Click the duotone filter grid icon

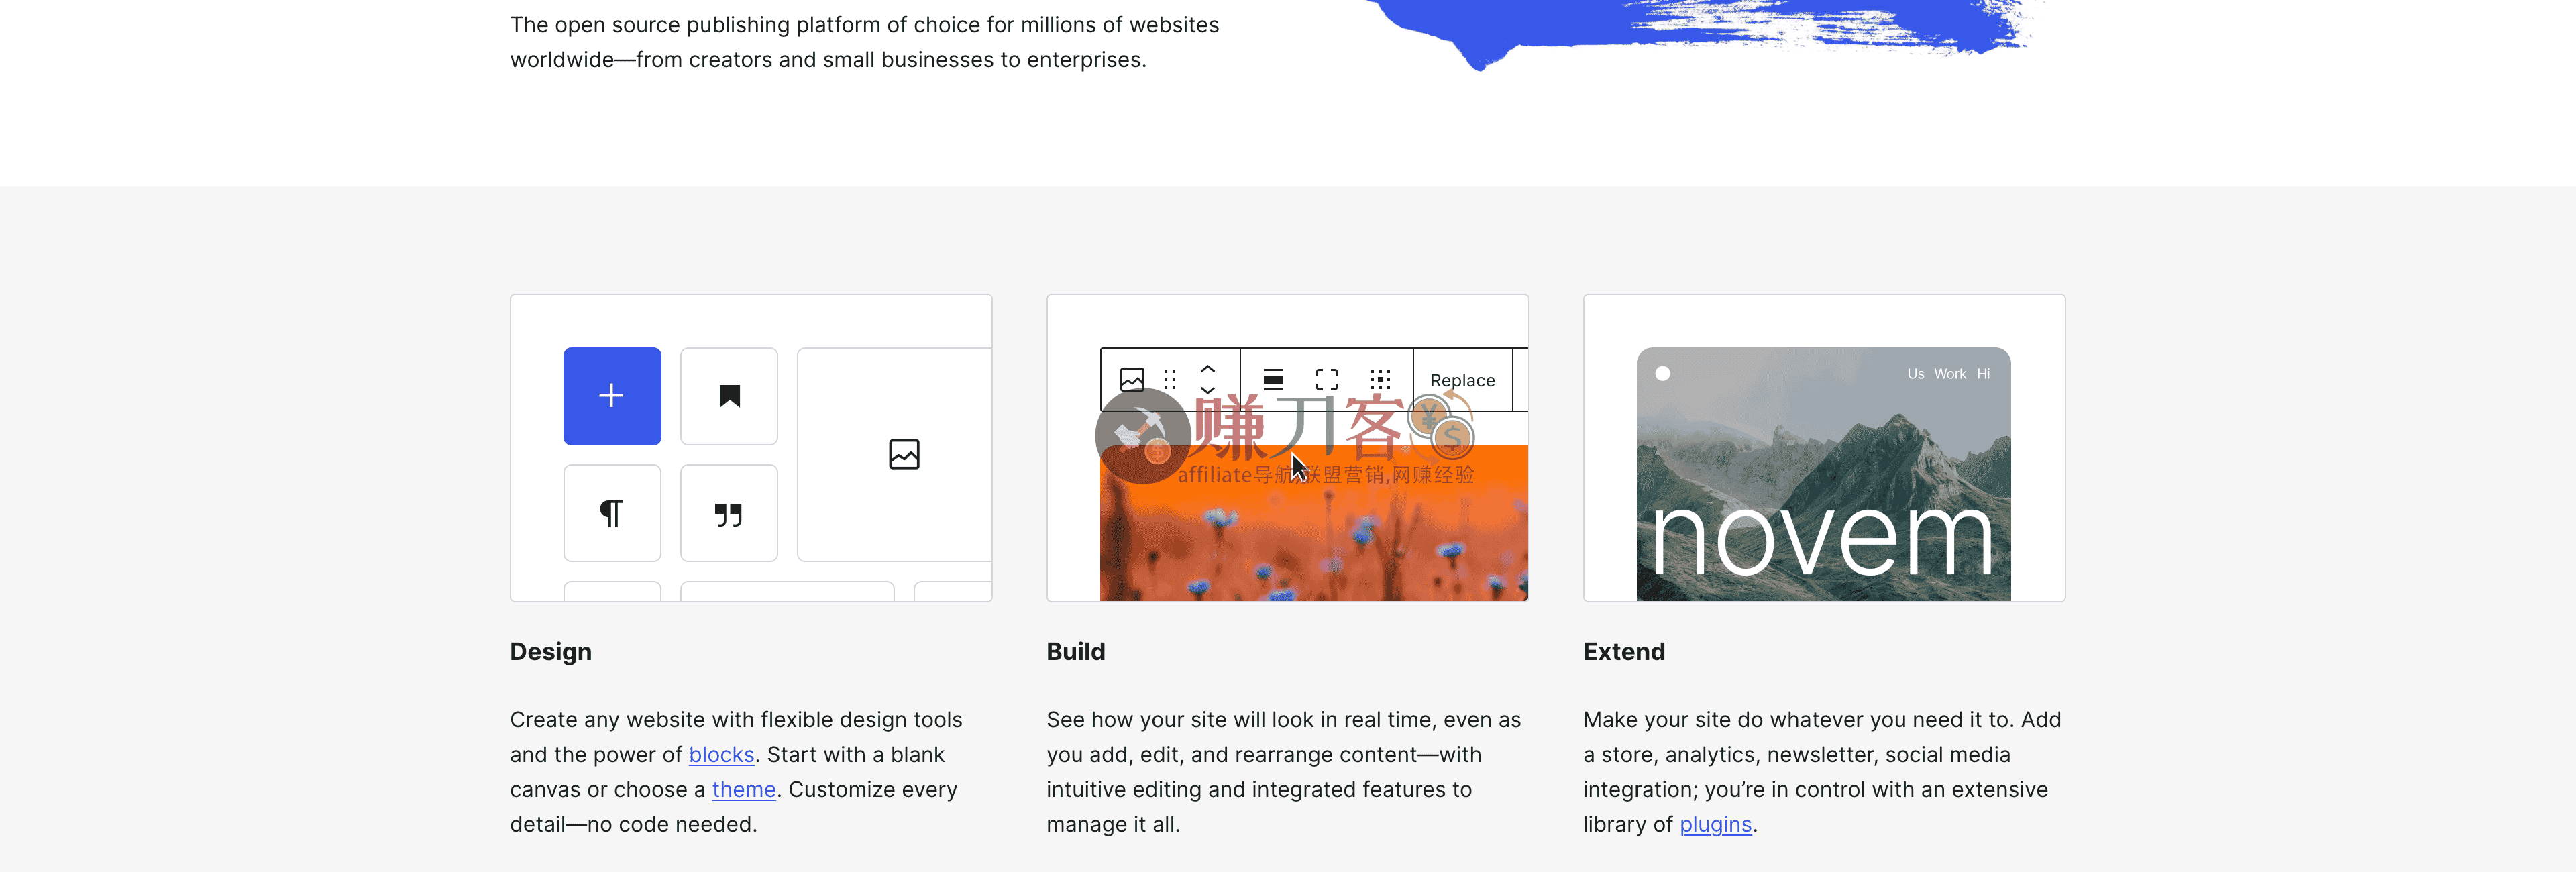click(x=1381, y=380)
